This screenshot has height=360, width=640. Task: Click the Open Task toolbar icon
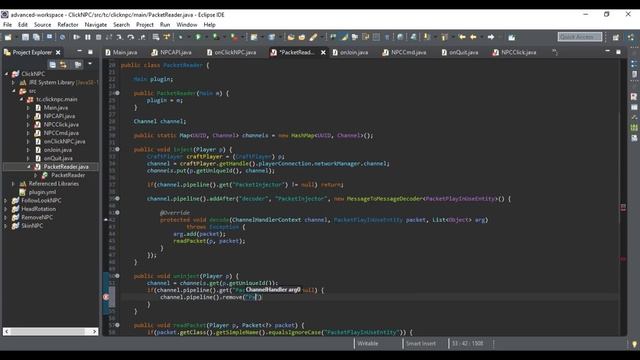coord(302,37)
